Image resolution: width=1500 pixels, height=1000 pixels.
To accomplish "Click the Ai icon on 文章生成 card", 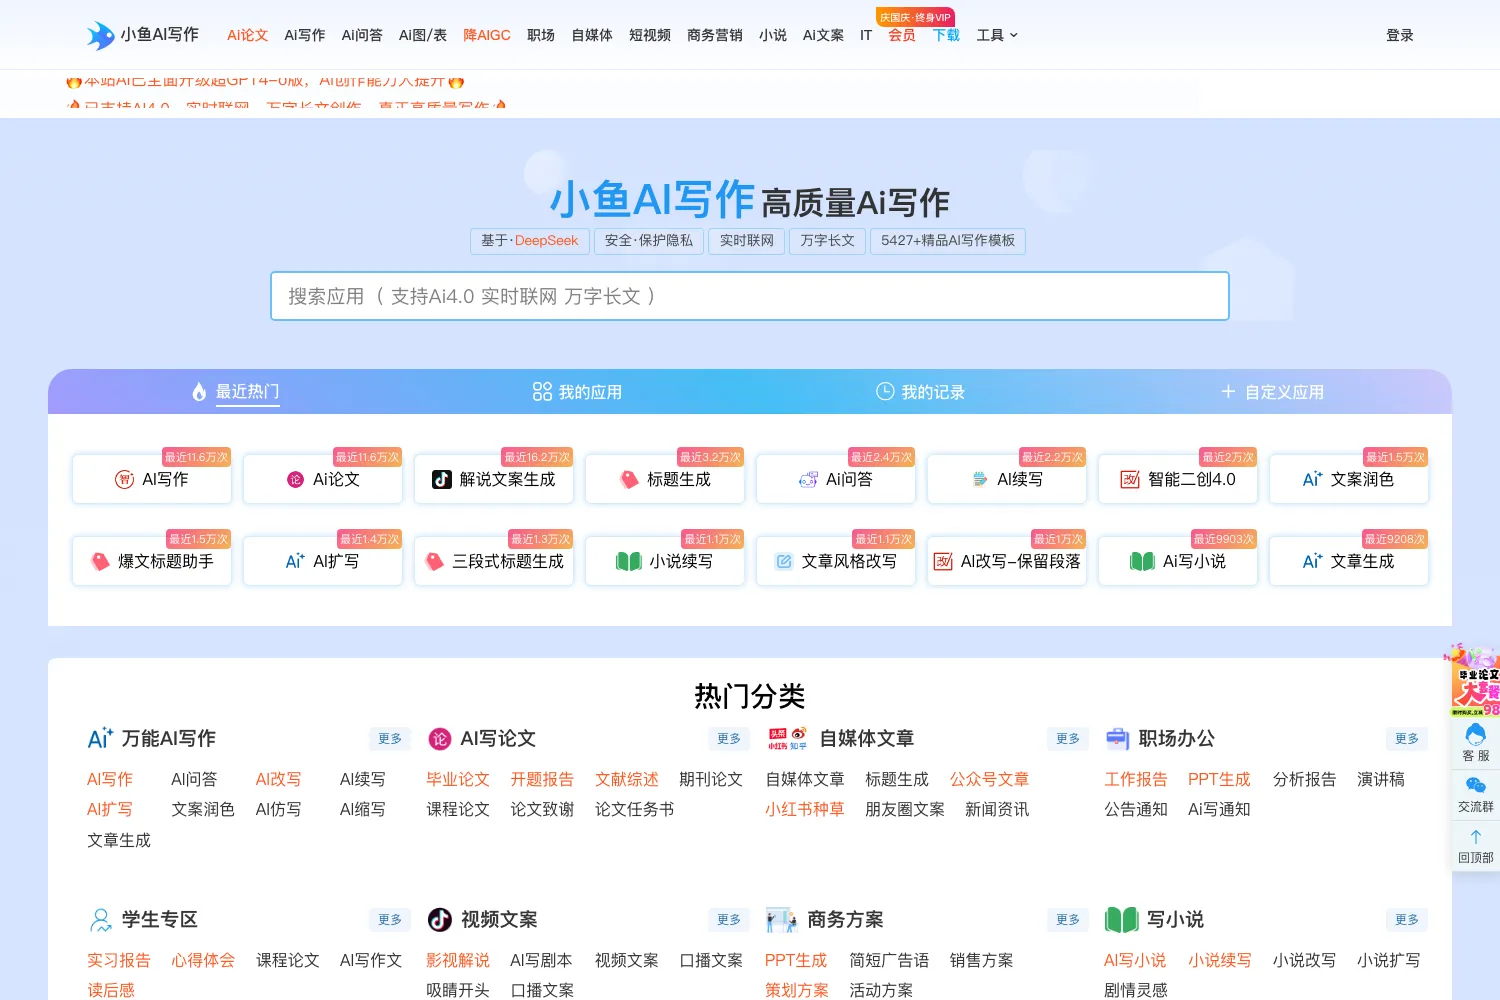I will 1312,561.
